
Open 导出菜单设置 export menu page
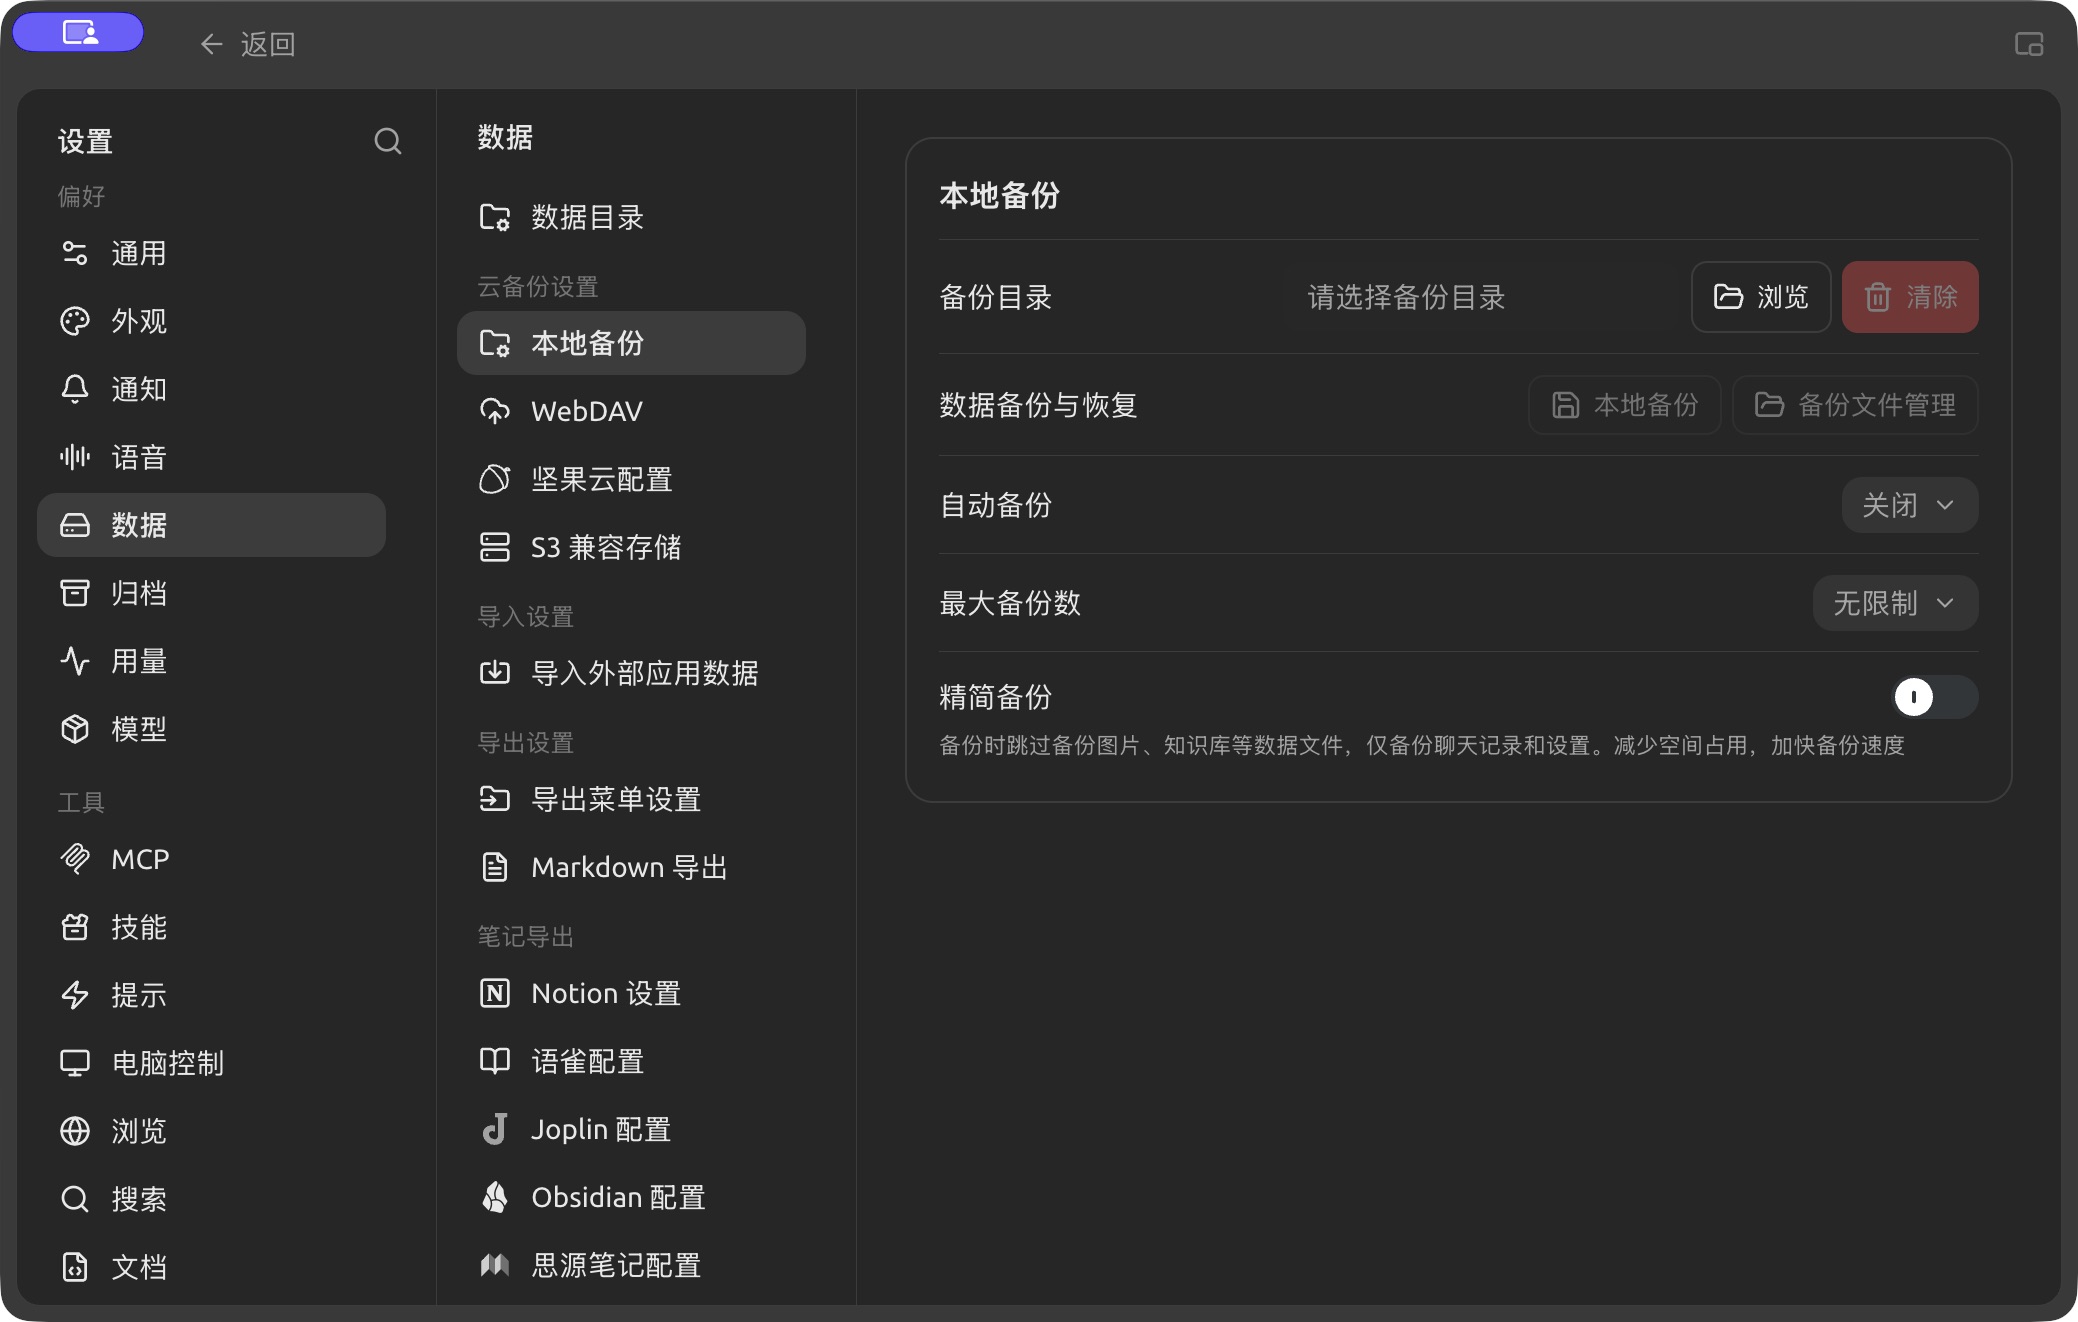[631, 799]
